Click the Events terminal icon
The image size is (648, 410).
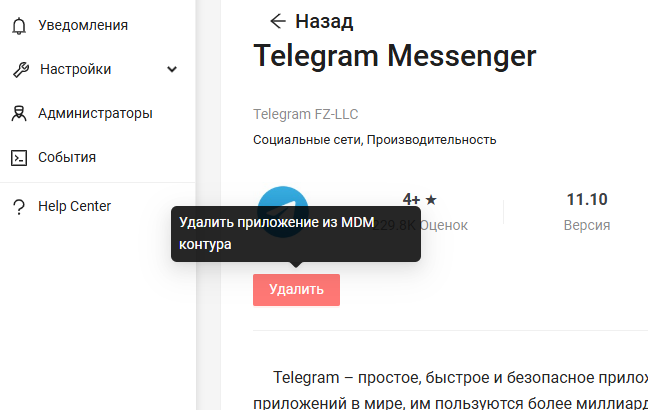click(19, 157)
